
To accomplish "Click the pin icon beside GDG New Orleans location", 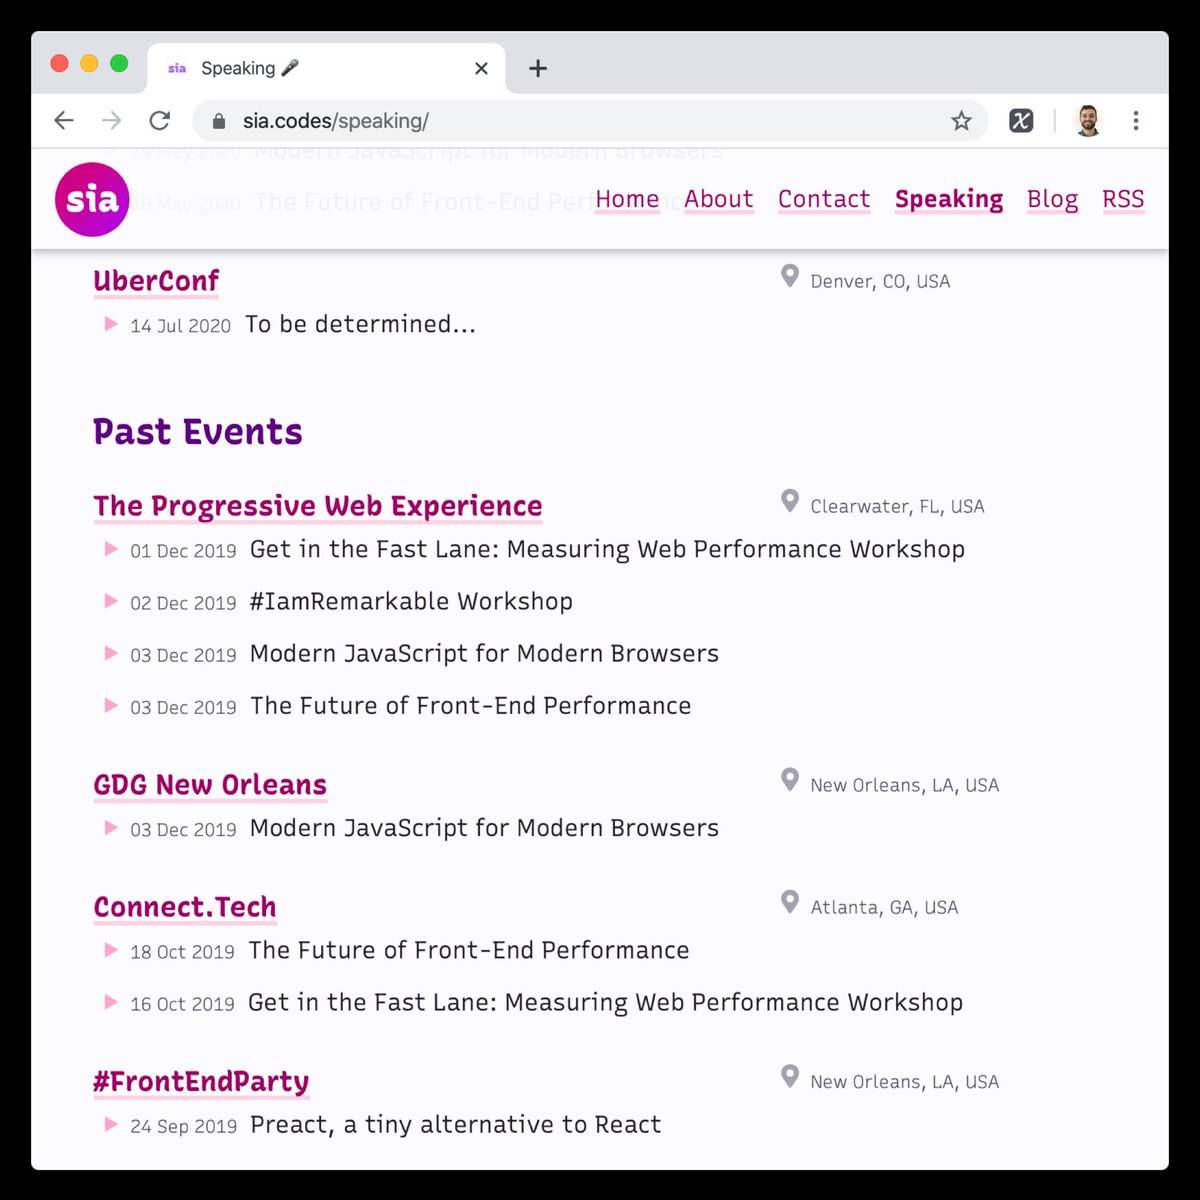I will (x=790, y=780).
